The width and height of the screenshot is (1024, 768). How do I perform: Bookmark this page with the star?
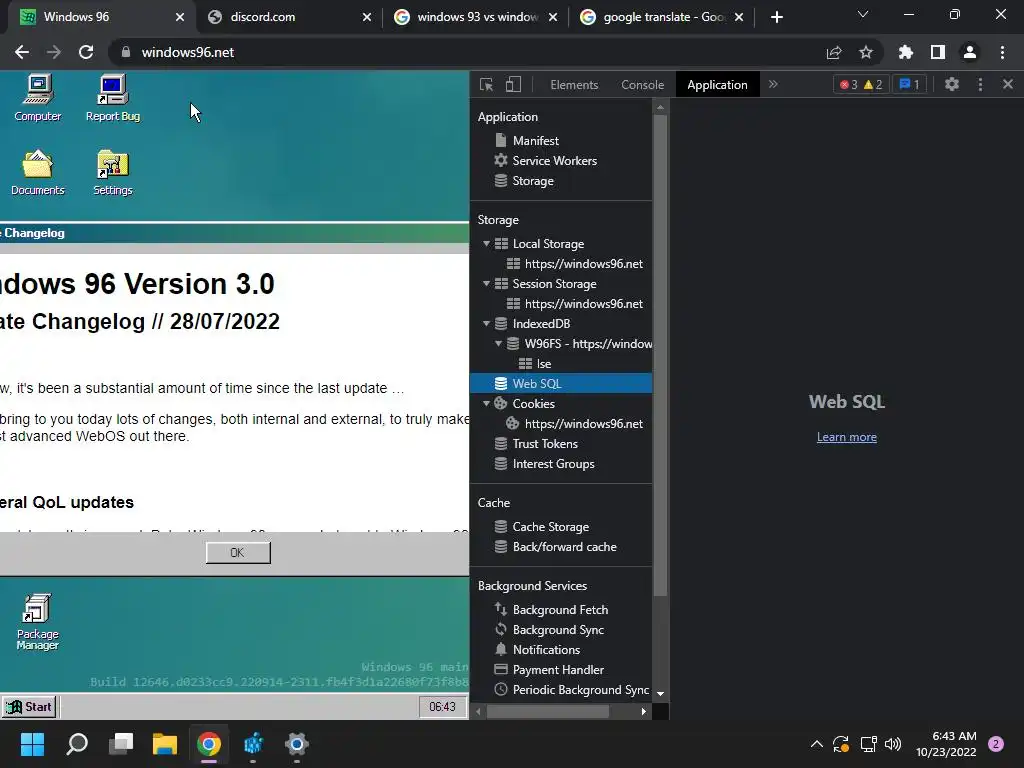866,52
